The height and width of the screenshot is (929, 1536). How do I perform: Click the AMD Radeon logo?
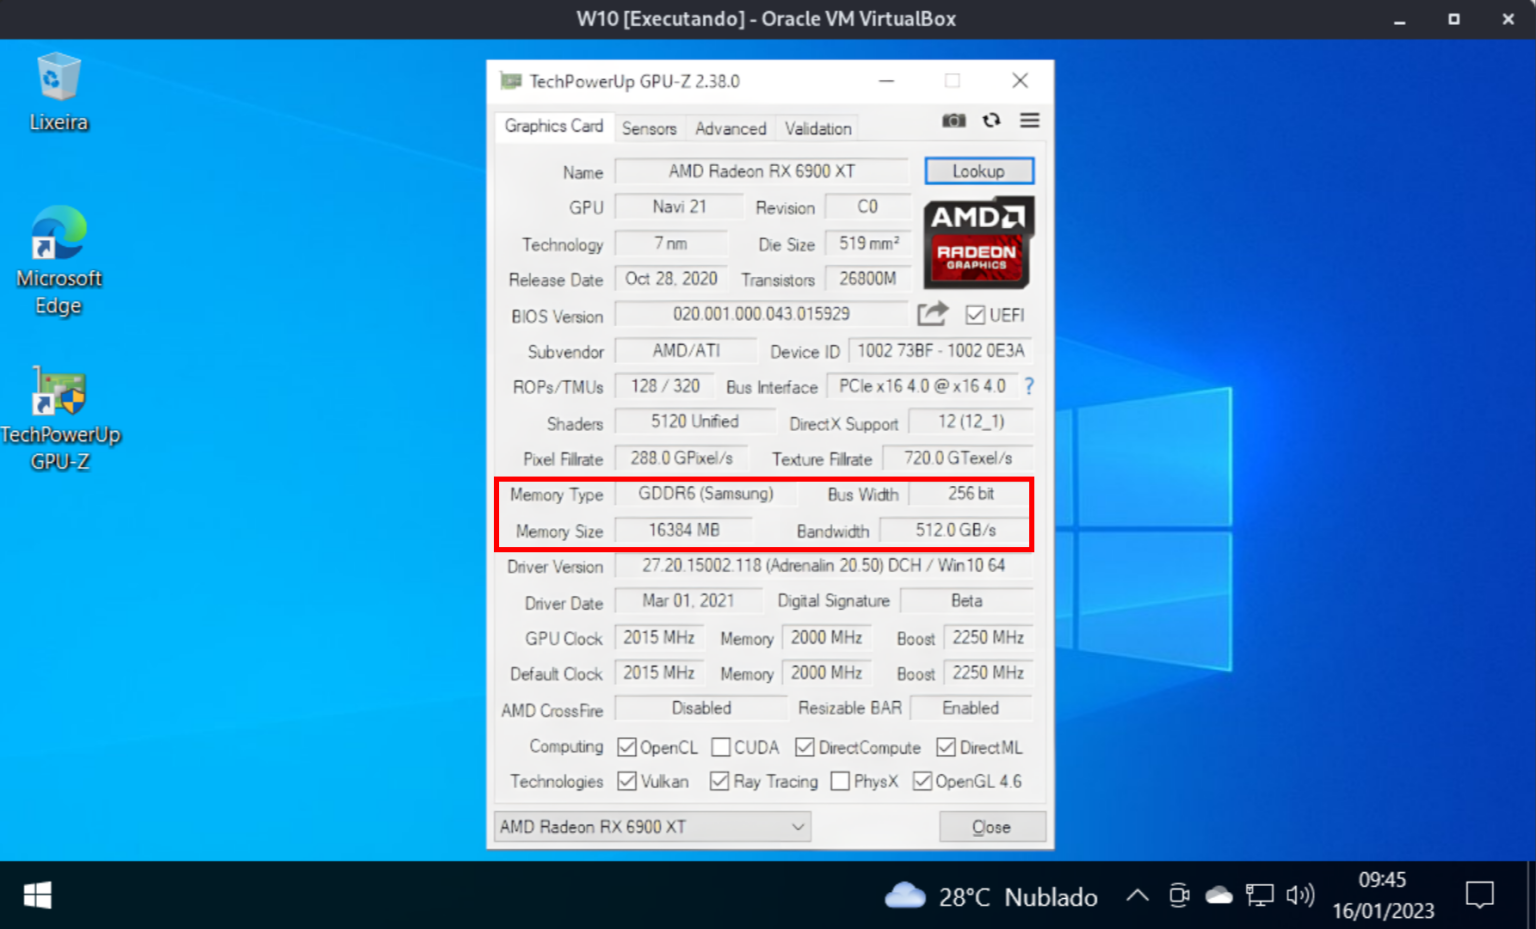tap(978, 243)
